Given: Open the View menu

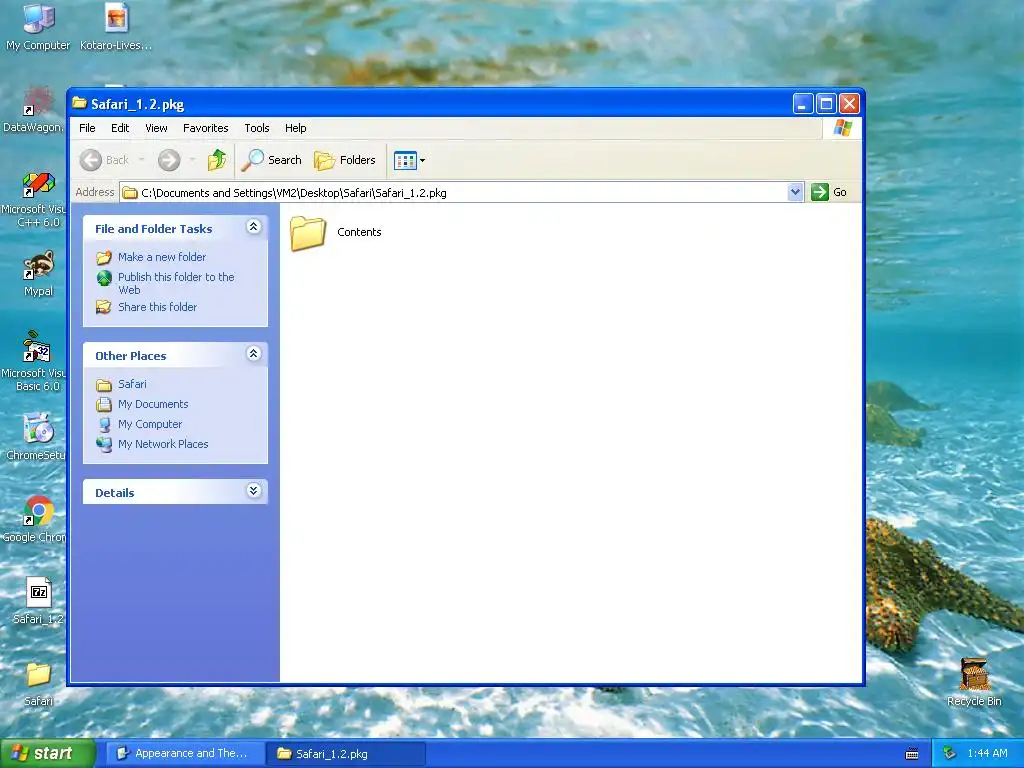Looking at the screenshot, I should coord(156,128).
